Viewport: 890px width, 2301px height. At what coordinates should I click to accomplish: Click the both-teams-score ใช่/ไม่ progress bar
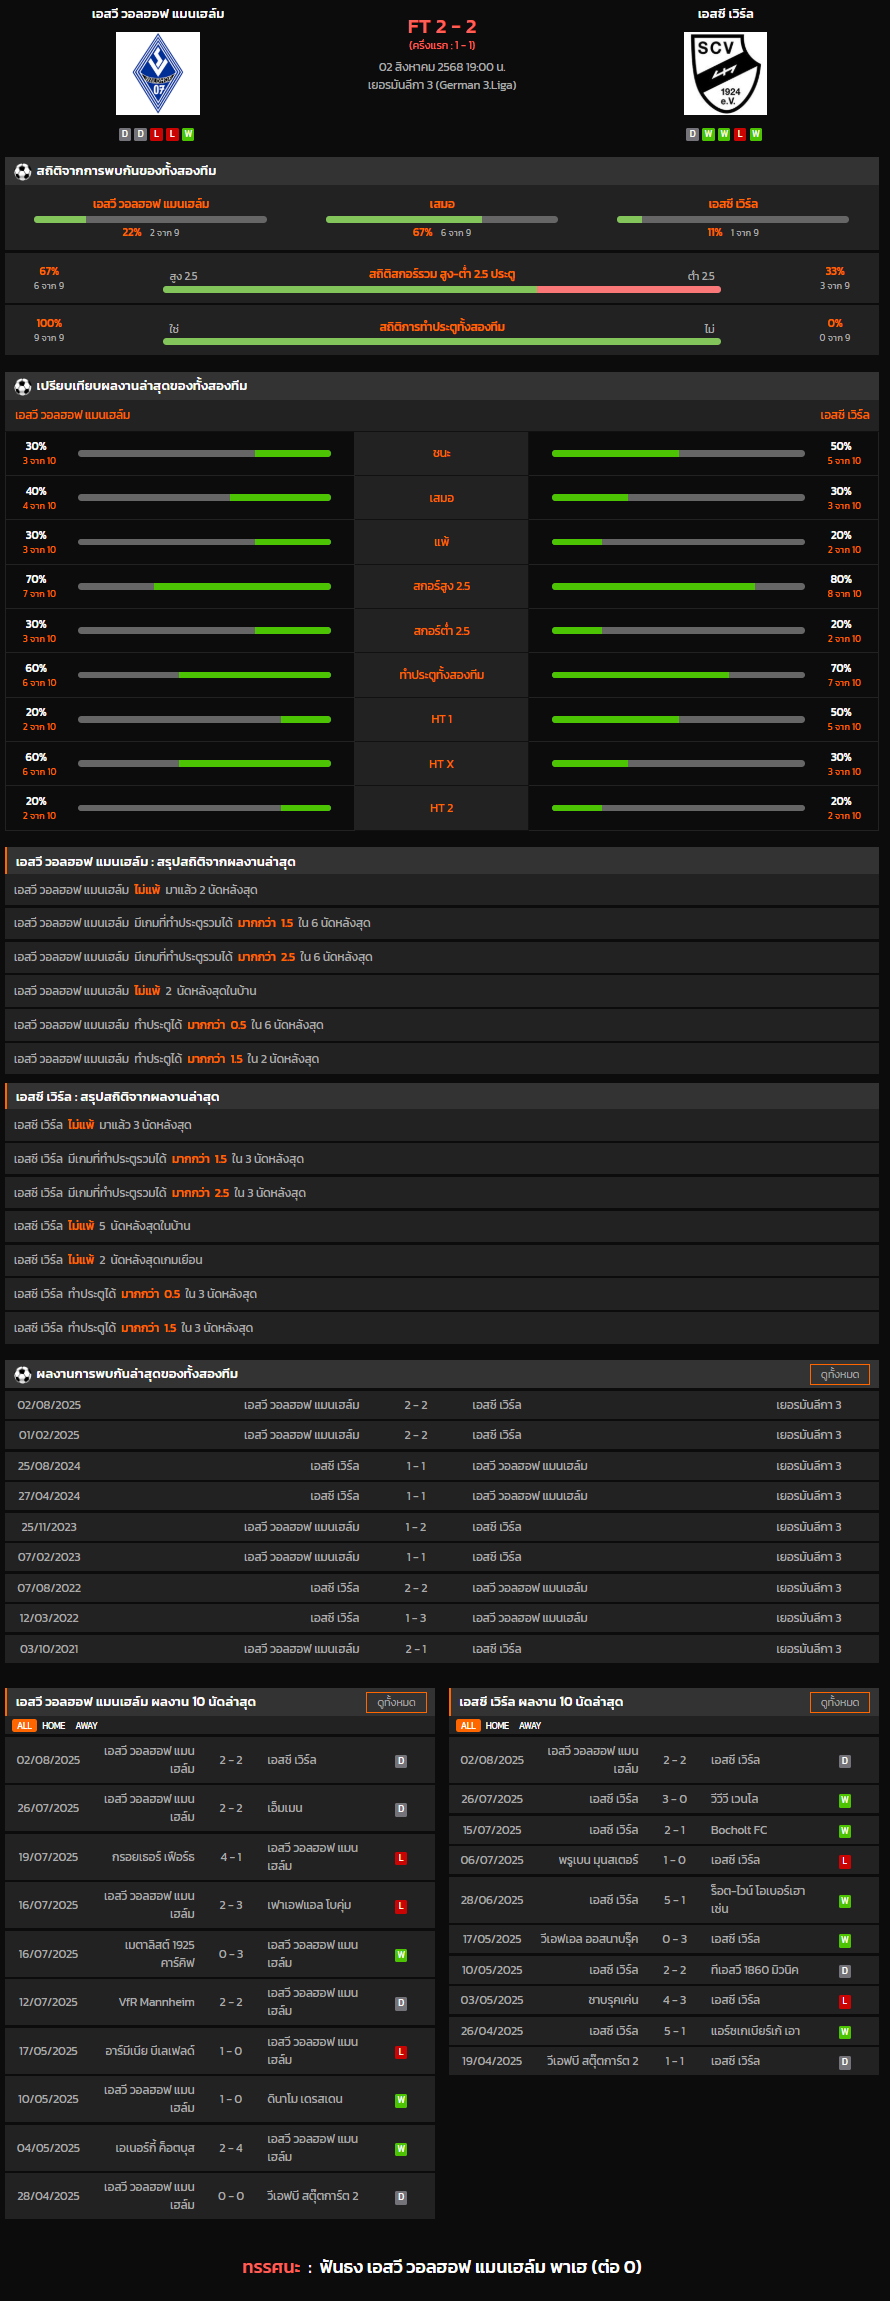click(442, 341)
